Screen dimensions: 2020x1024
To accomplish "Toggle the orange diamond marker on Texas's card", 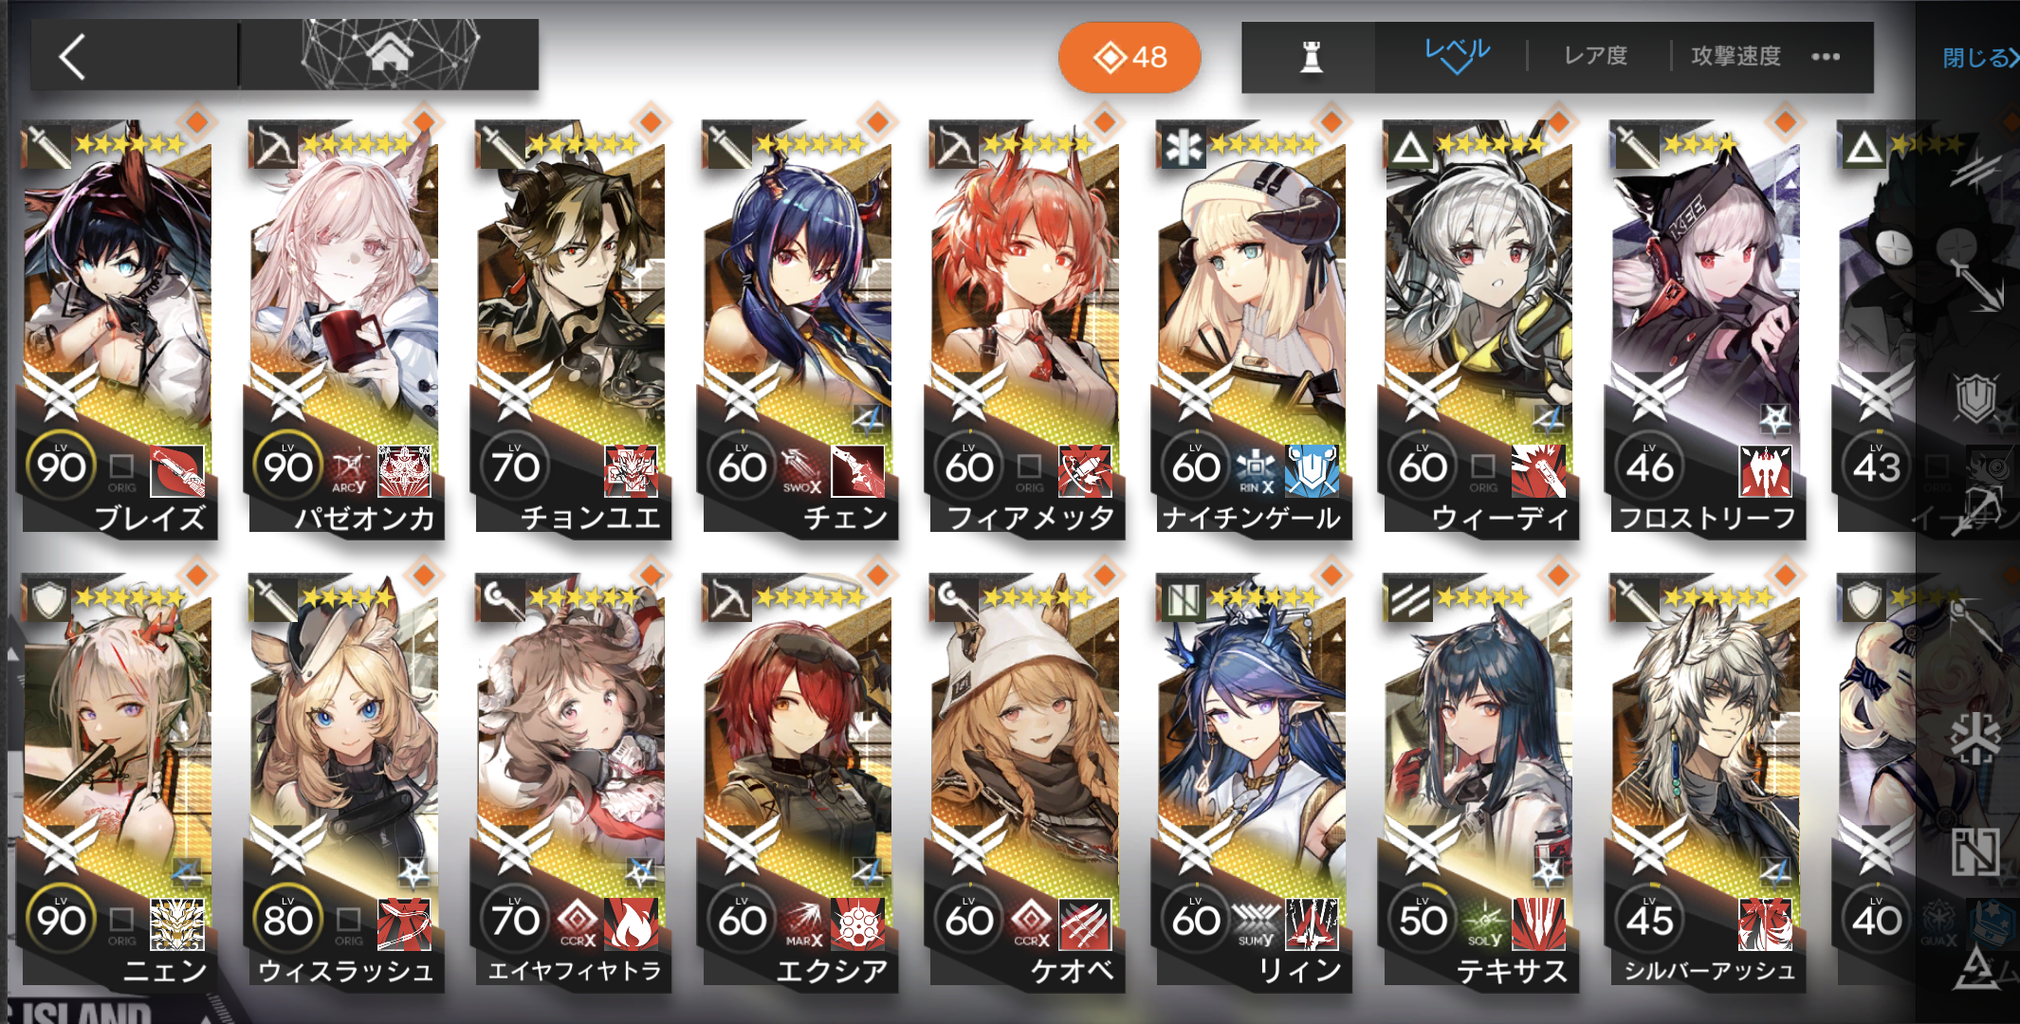I will [x=1559, y=575].
